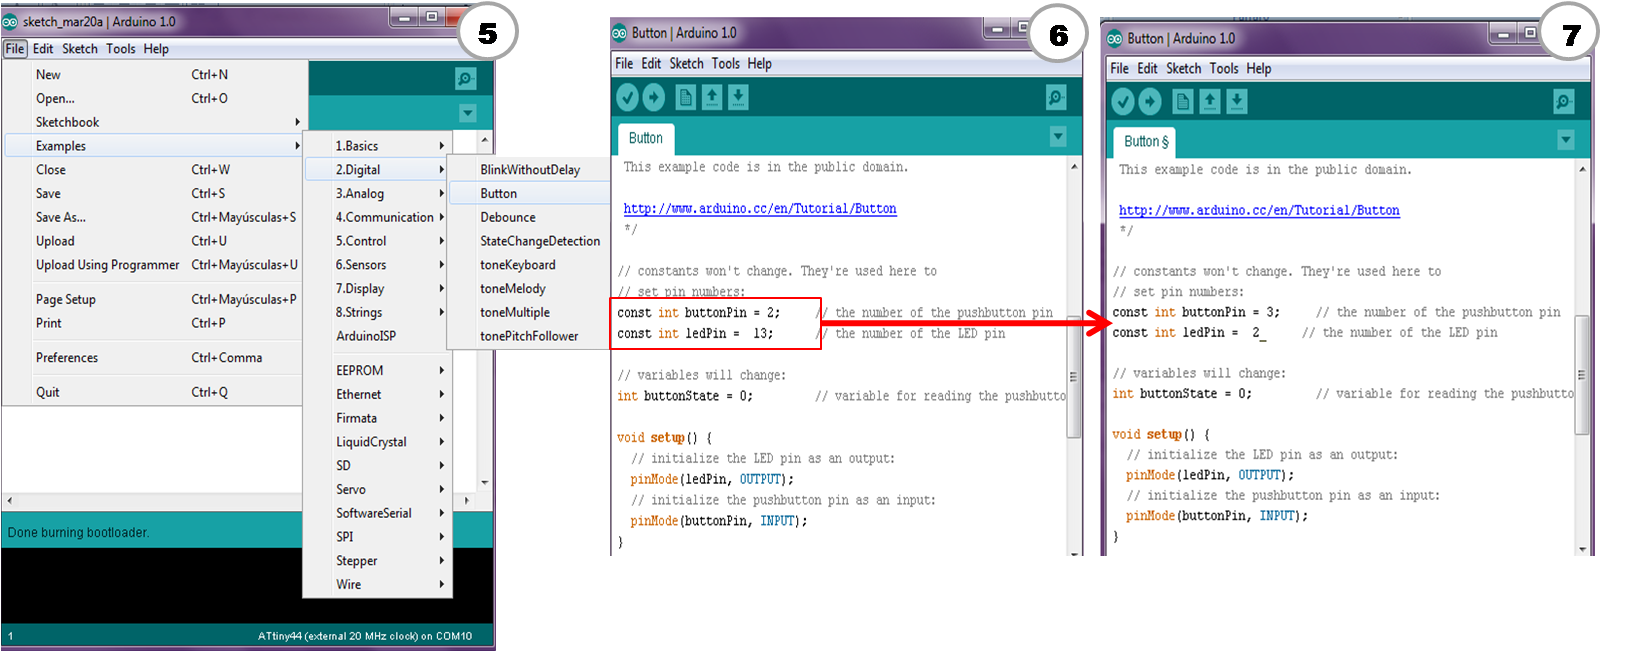Choose Upload Using Programmer menu entry
Screen dimensions: 1625x660
(153, 265)
